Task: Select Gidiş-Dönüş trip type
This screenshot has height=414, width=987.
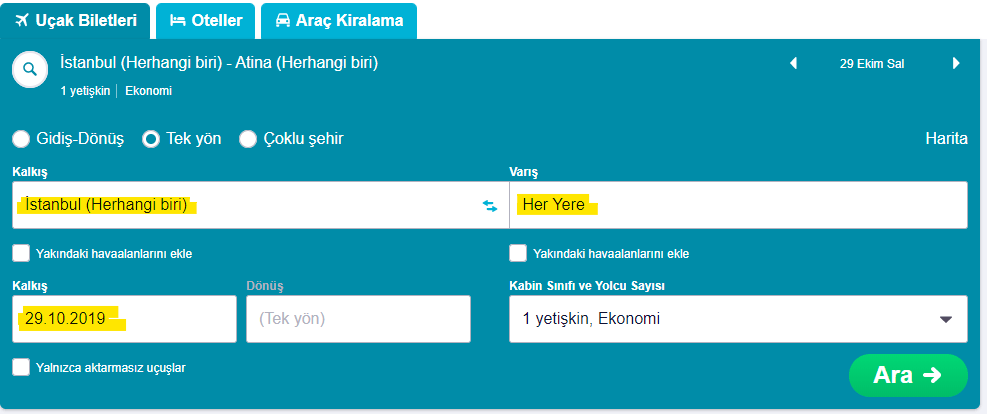Action: click(x=21, y=139)
